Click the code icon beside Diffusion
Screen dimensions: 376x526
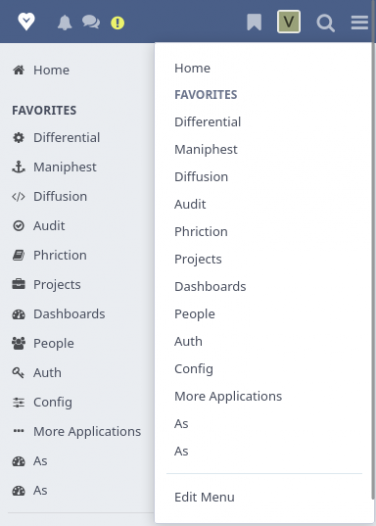[x=18, y=197]
